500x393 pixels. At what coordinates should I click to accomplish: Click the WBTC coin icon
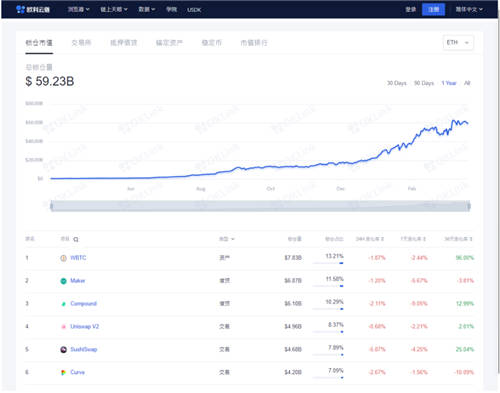[x=63, y=258]
